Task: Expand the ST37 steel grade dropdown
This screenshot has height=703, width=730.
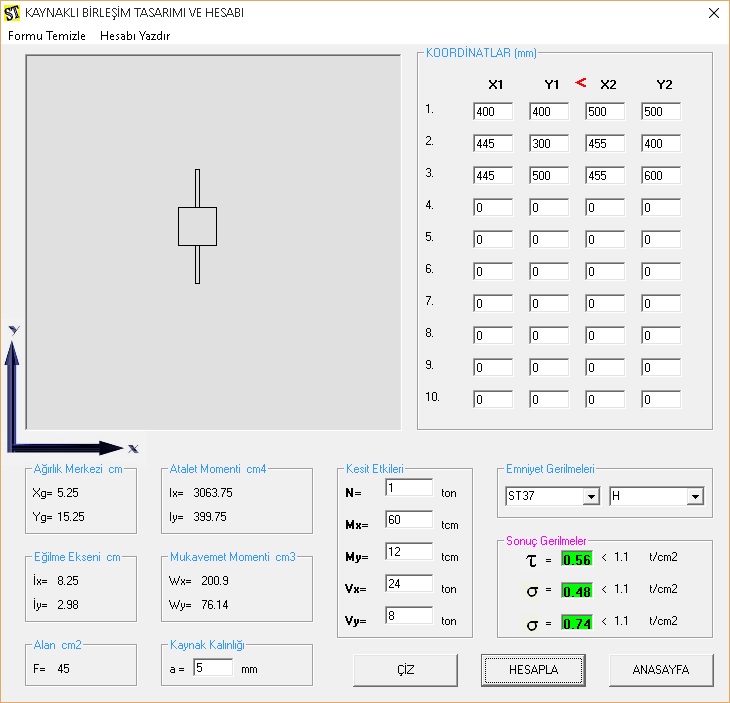Action: (x=591, y=496)
